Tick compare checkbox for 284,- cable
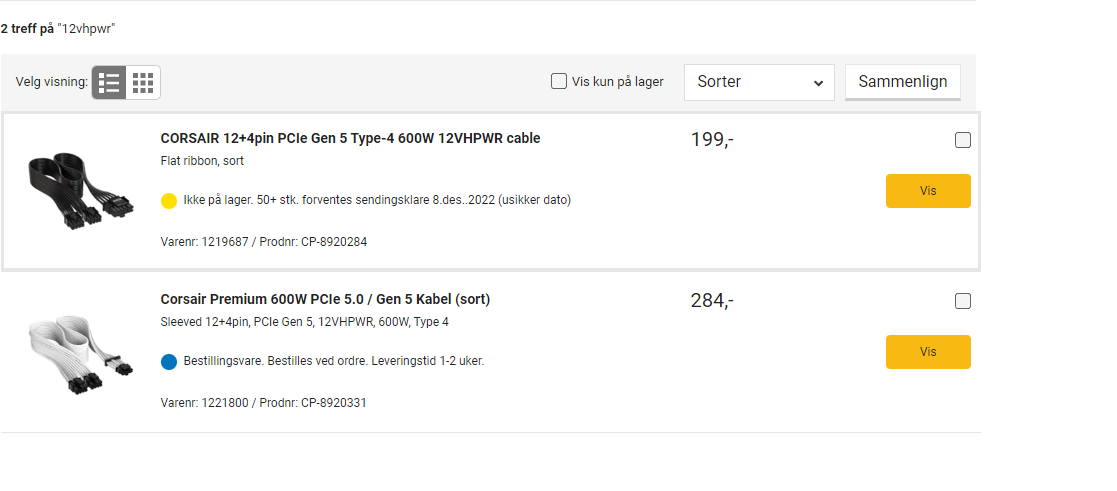This screenshot has height=491, width=1117. 962,301
